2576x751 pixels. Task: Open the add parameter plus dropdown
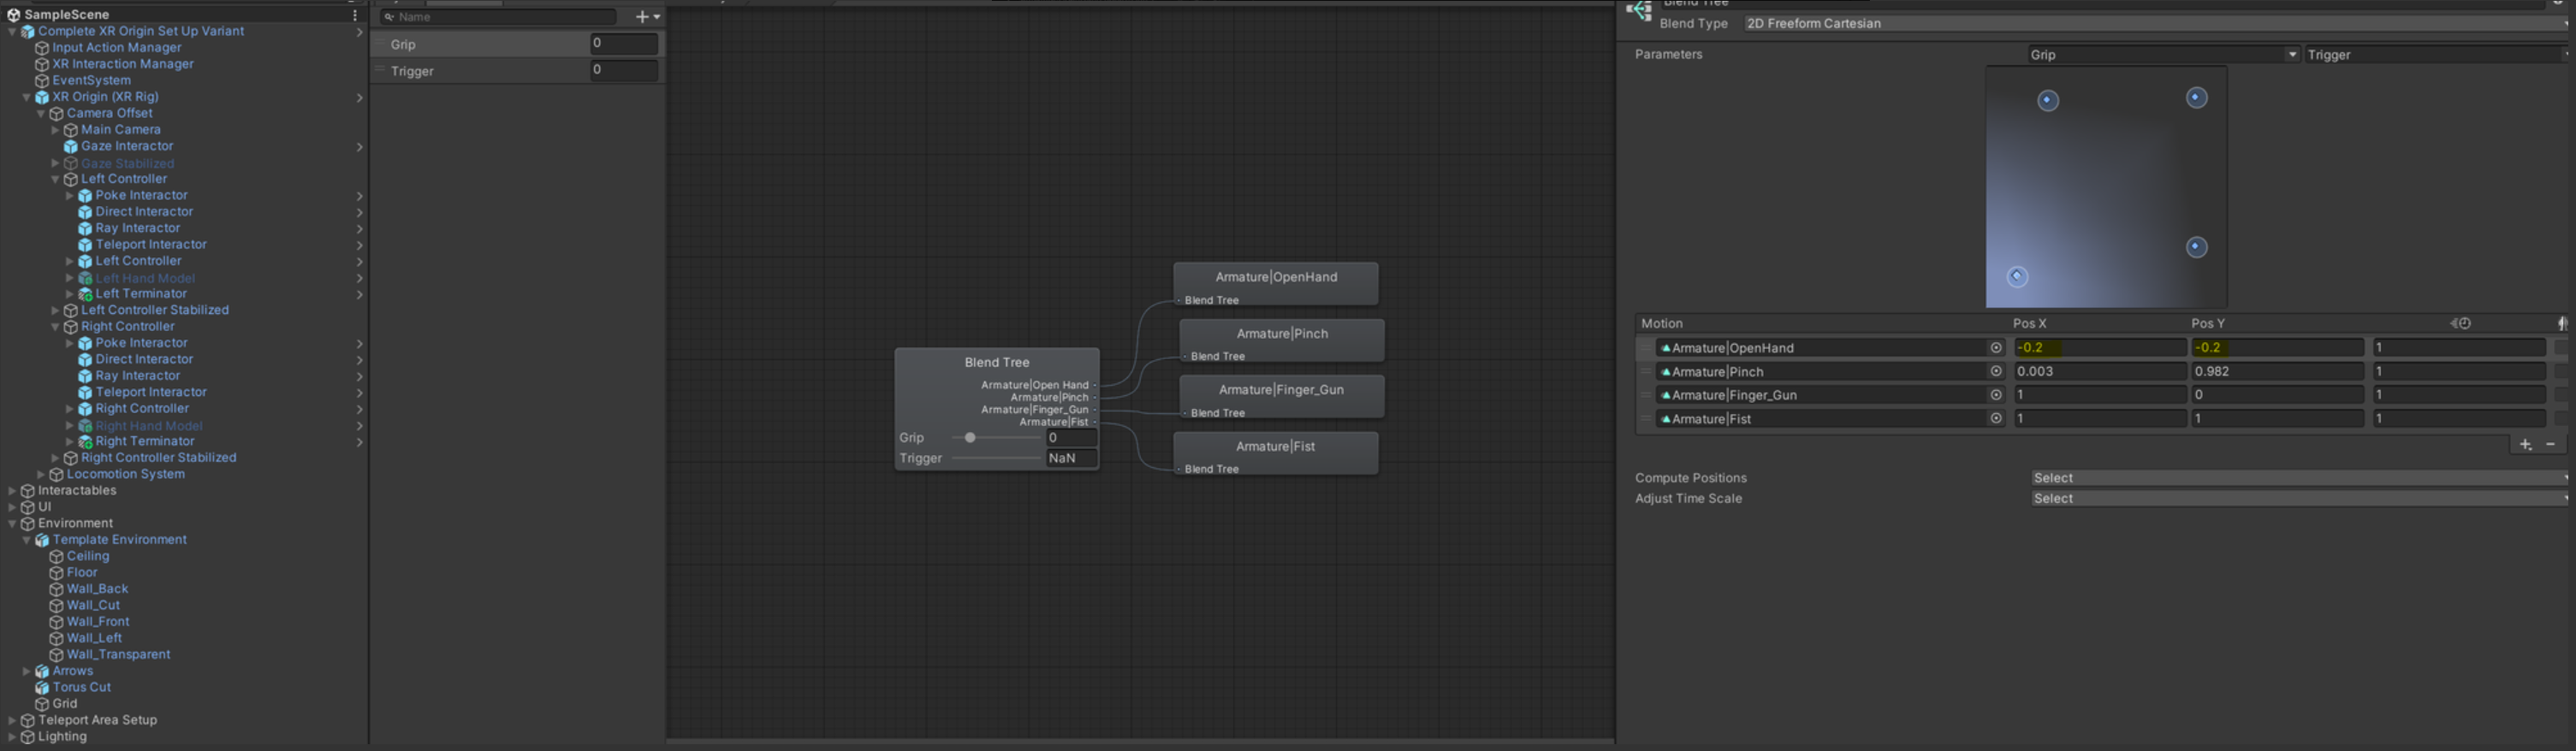click(648, 17)
